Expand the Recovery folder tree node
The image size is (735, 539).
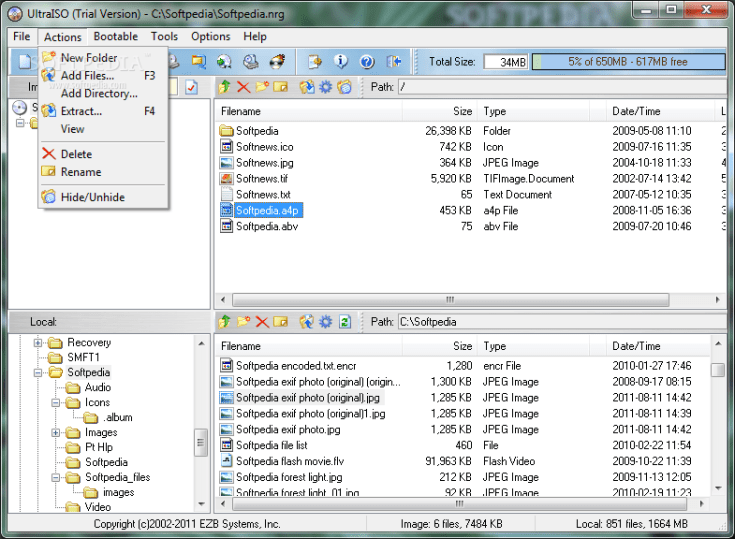(38, 343)
